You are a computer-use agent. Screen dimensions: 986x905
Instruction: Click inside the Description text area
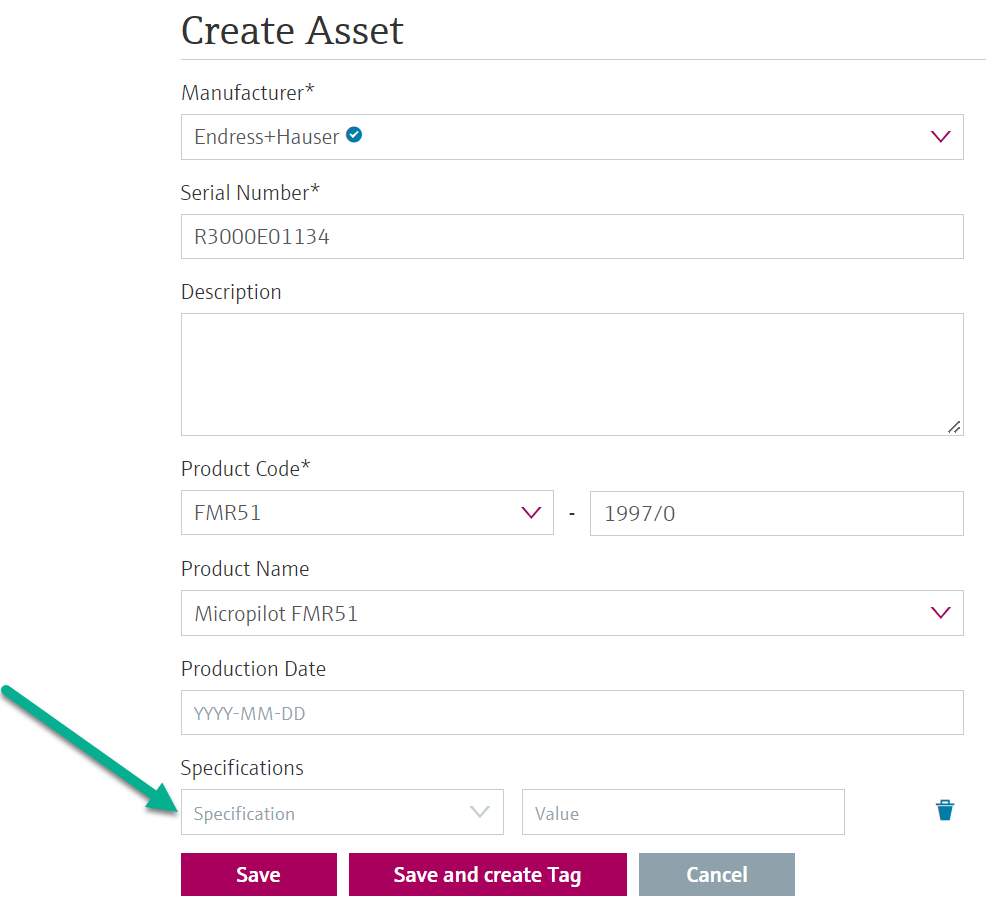pos(572,374)
